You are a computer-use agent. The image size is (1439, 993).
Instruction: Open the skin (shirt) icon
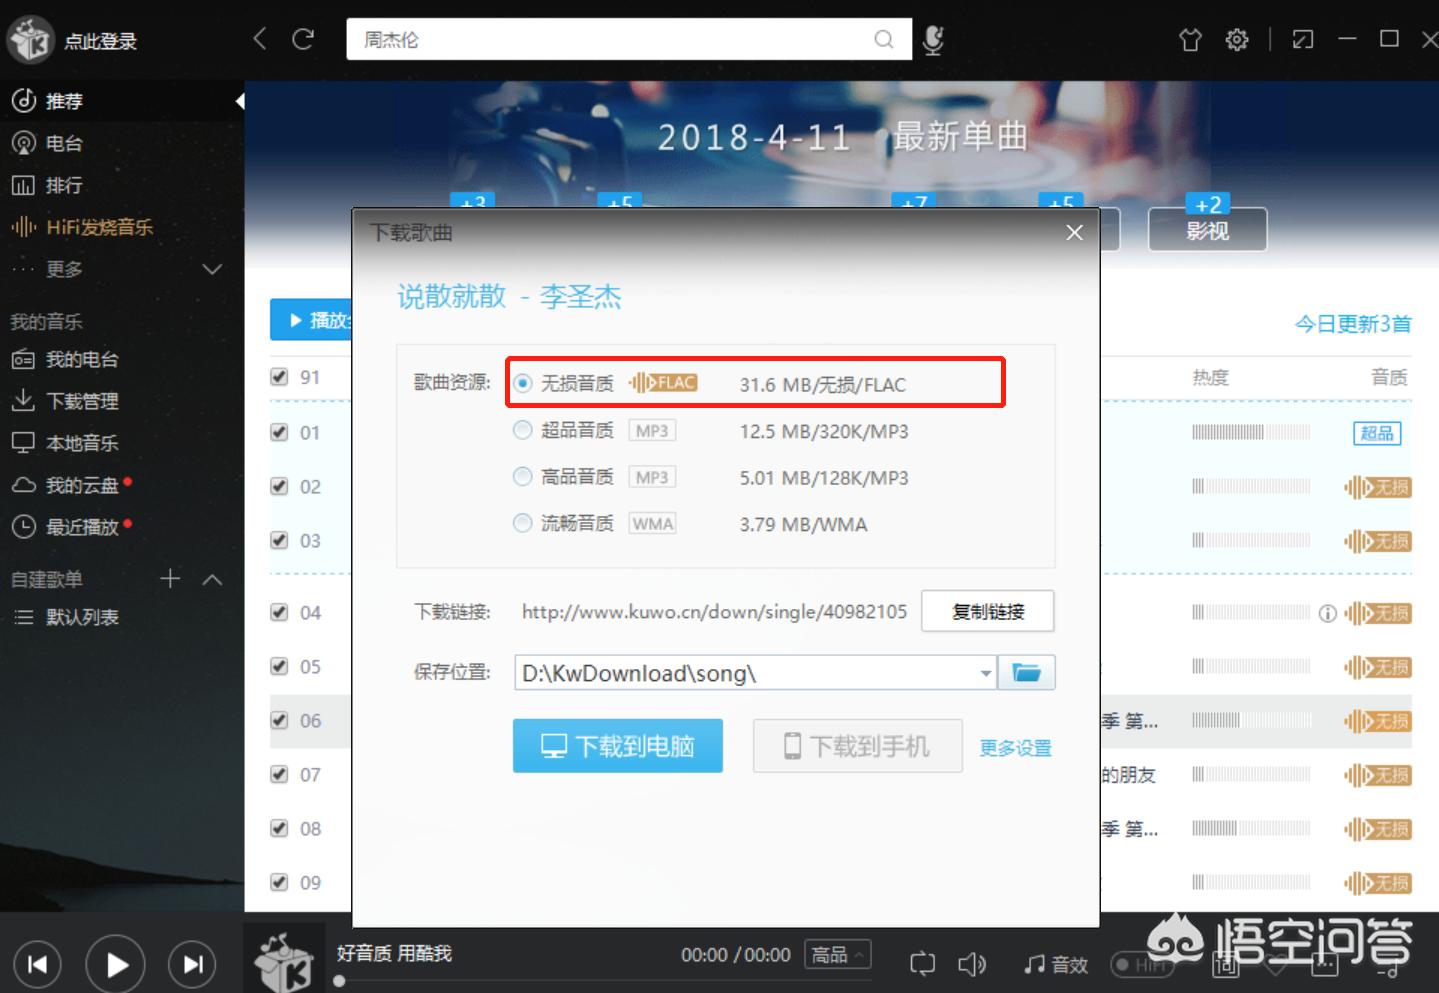pyautogui.click(x=1190, y=40)
